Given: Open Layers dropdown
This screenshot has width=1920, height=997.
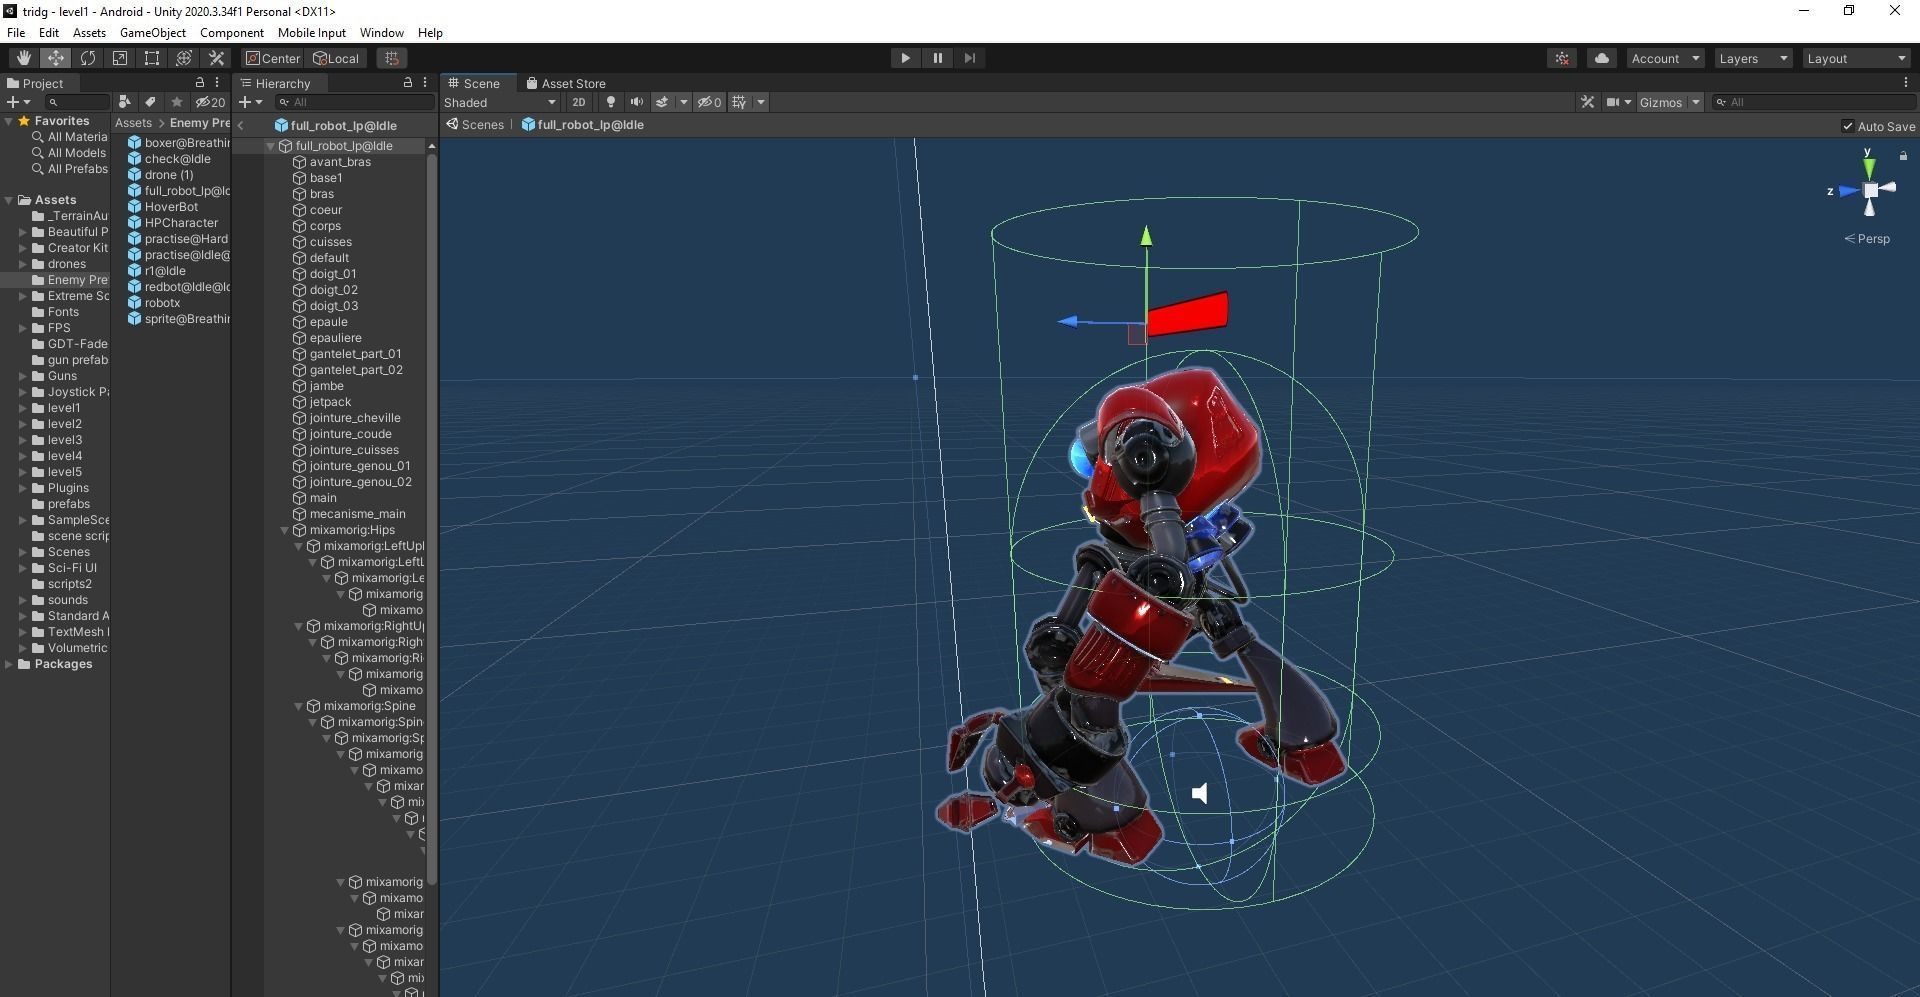Looking at the screenshot, I should pyautogui.click(x=1753, y=58).
